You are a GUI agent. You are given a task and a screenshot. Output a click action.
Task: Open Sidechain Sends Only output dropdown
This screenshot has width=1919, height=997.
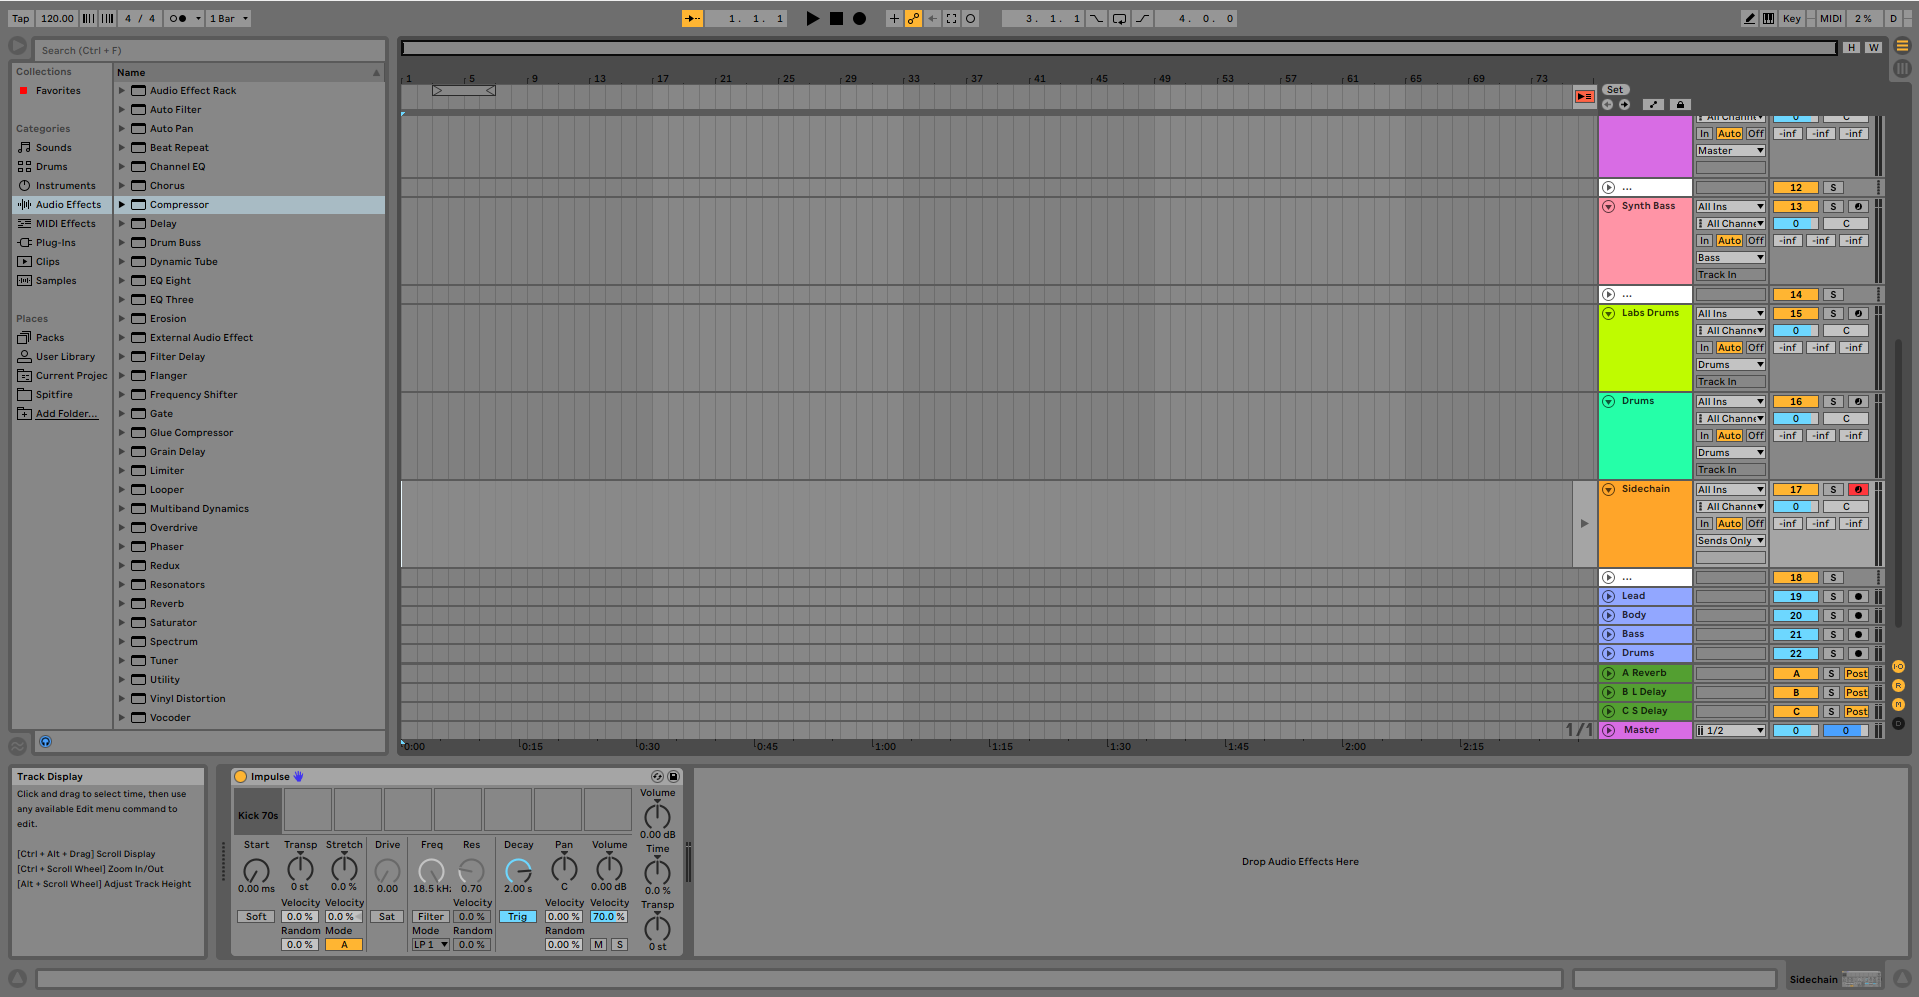pos(1730,541)
